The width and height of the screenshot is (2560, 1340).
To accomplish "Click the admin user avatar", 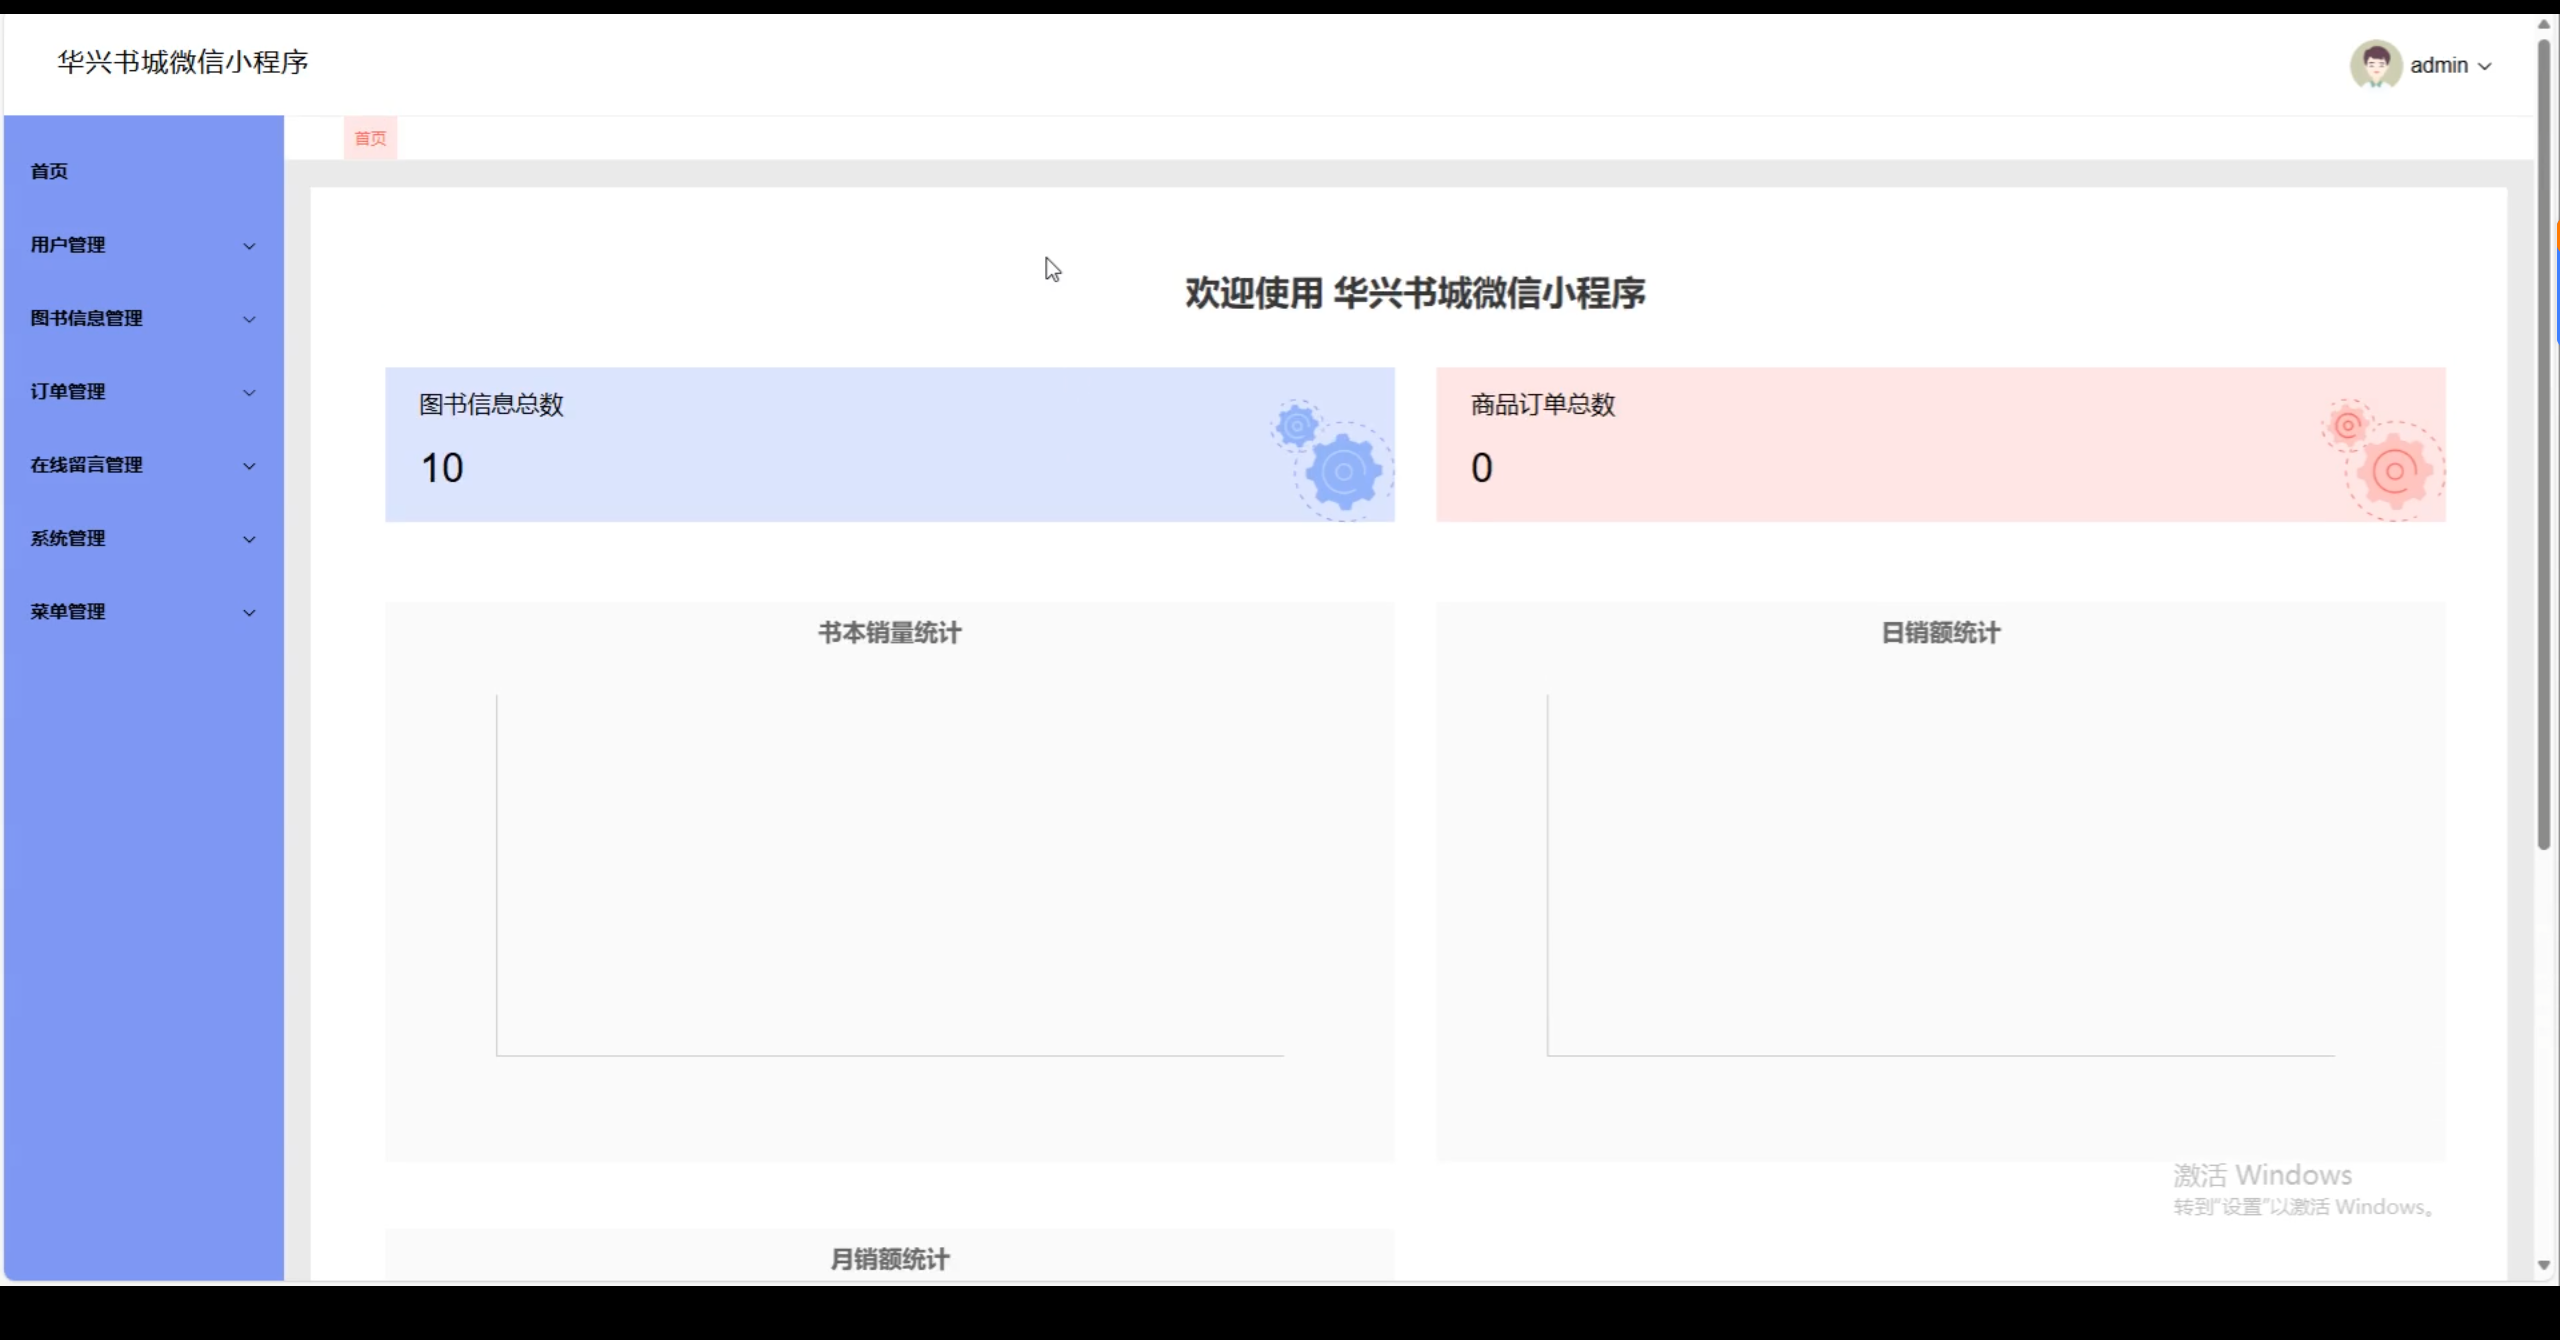I will (2375, 65).
